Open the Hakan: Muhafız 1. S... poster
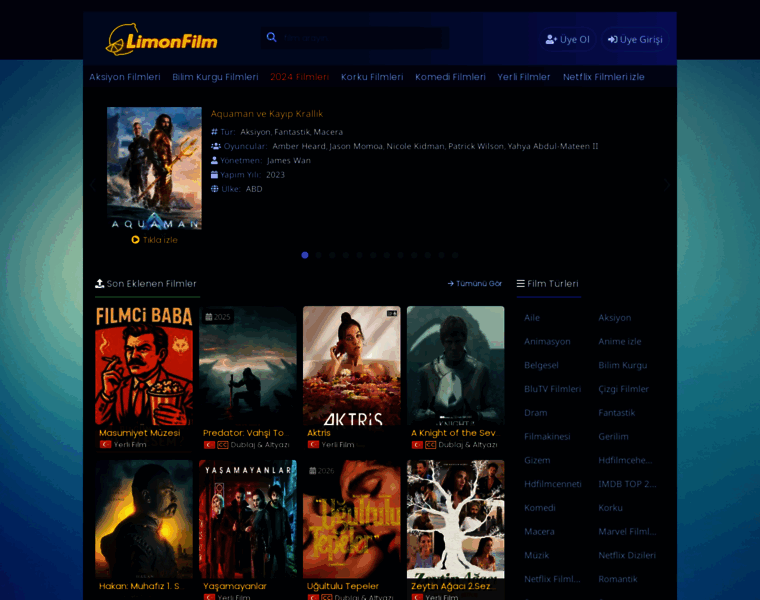The width and height of the screenshot is (760, 600). (144, 519)
